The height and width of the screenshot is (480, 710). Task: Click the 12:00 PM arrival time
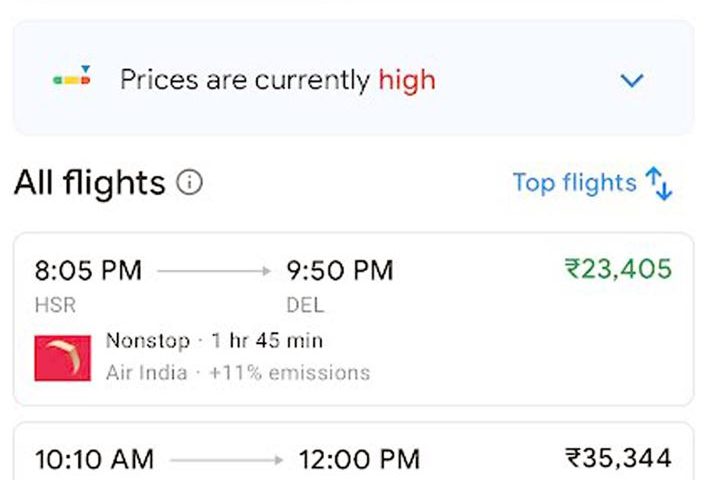(359, 460)
